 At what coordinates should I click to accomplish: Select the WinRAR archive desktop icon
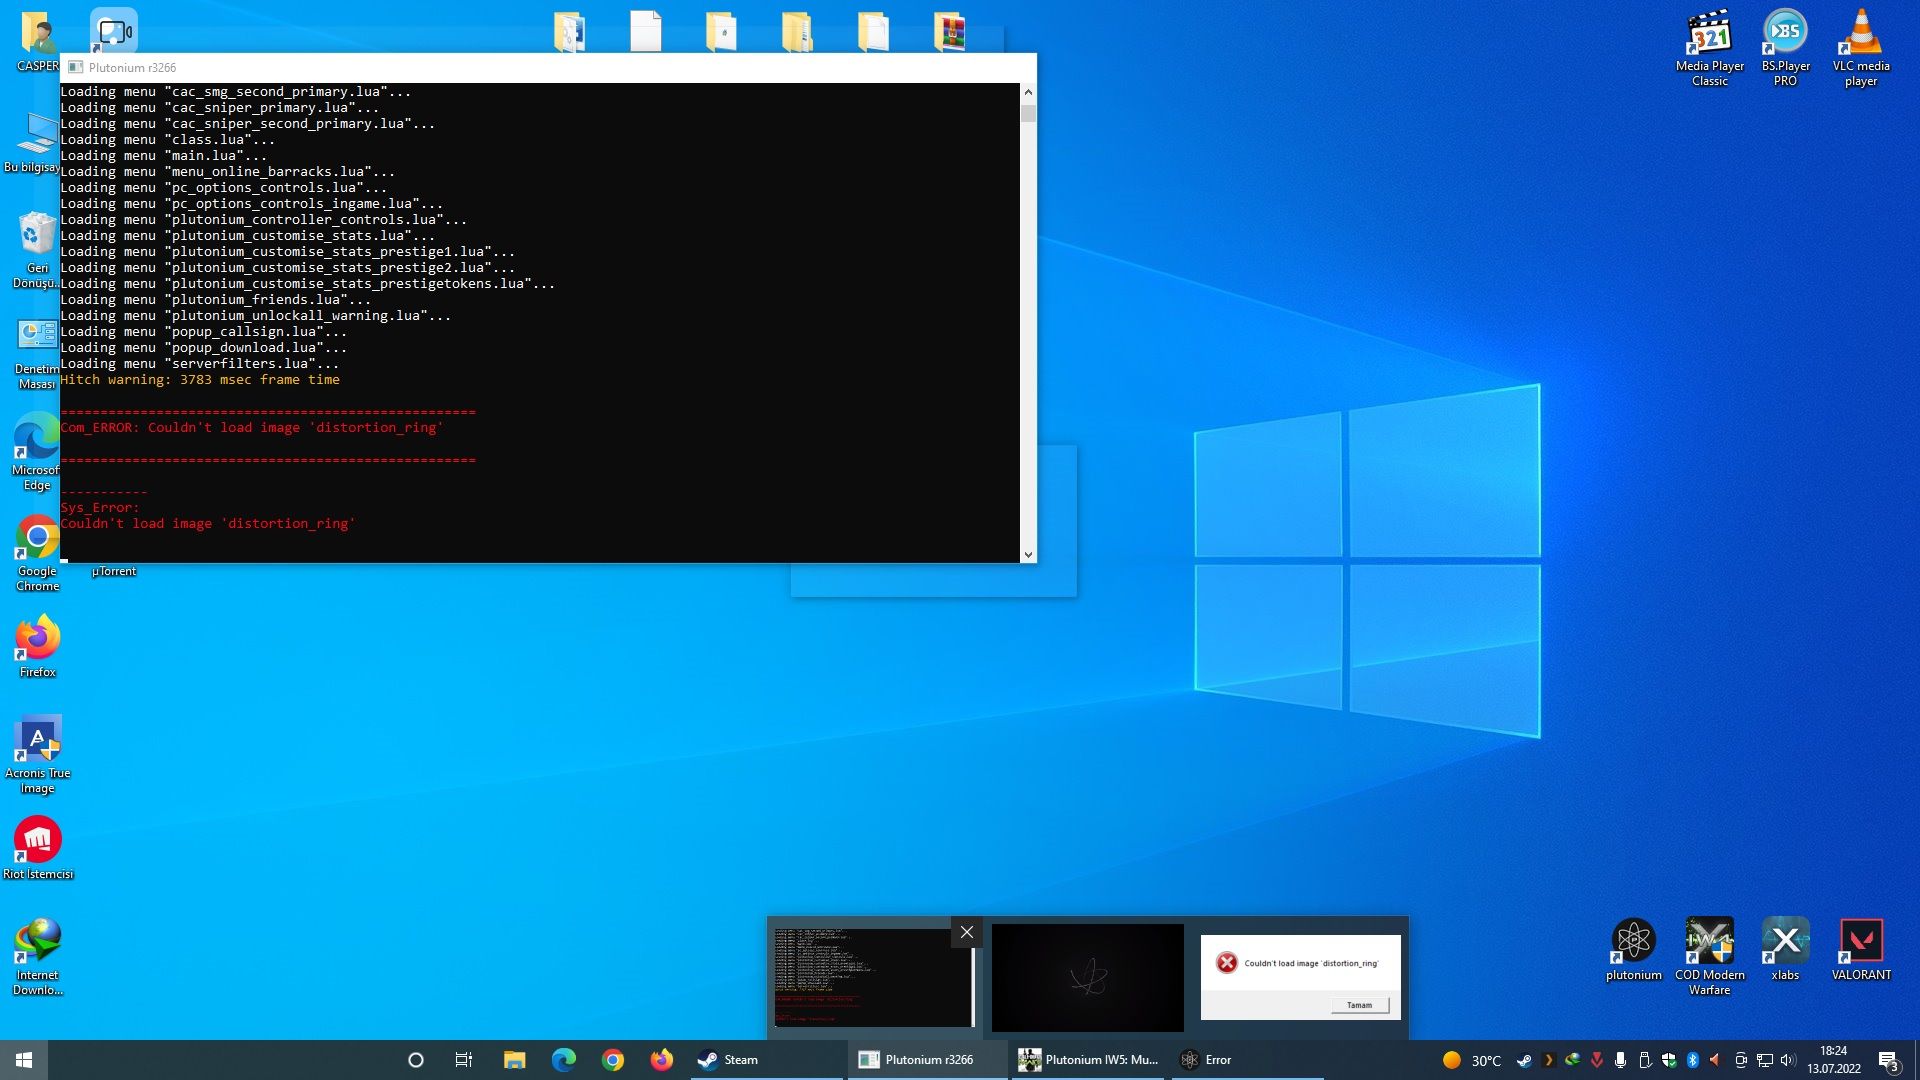949,31
